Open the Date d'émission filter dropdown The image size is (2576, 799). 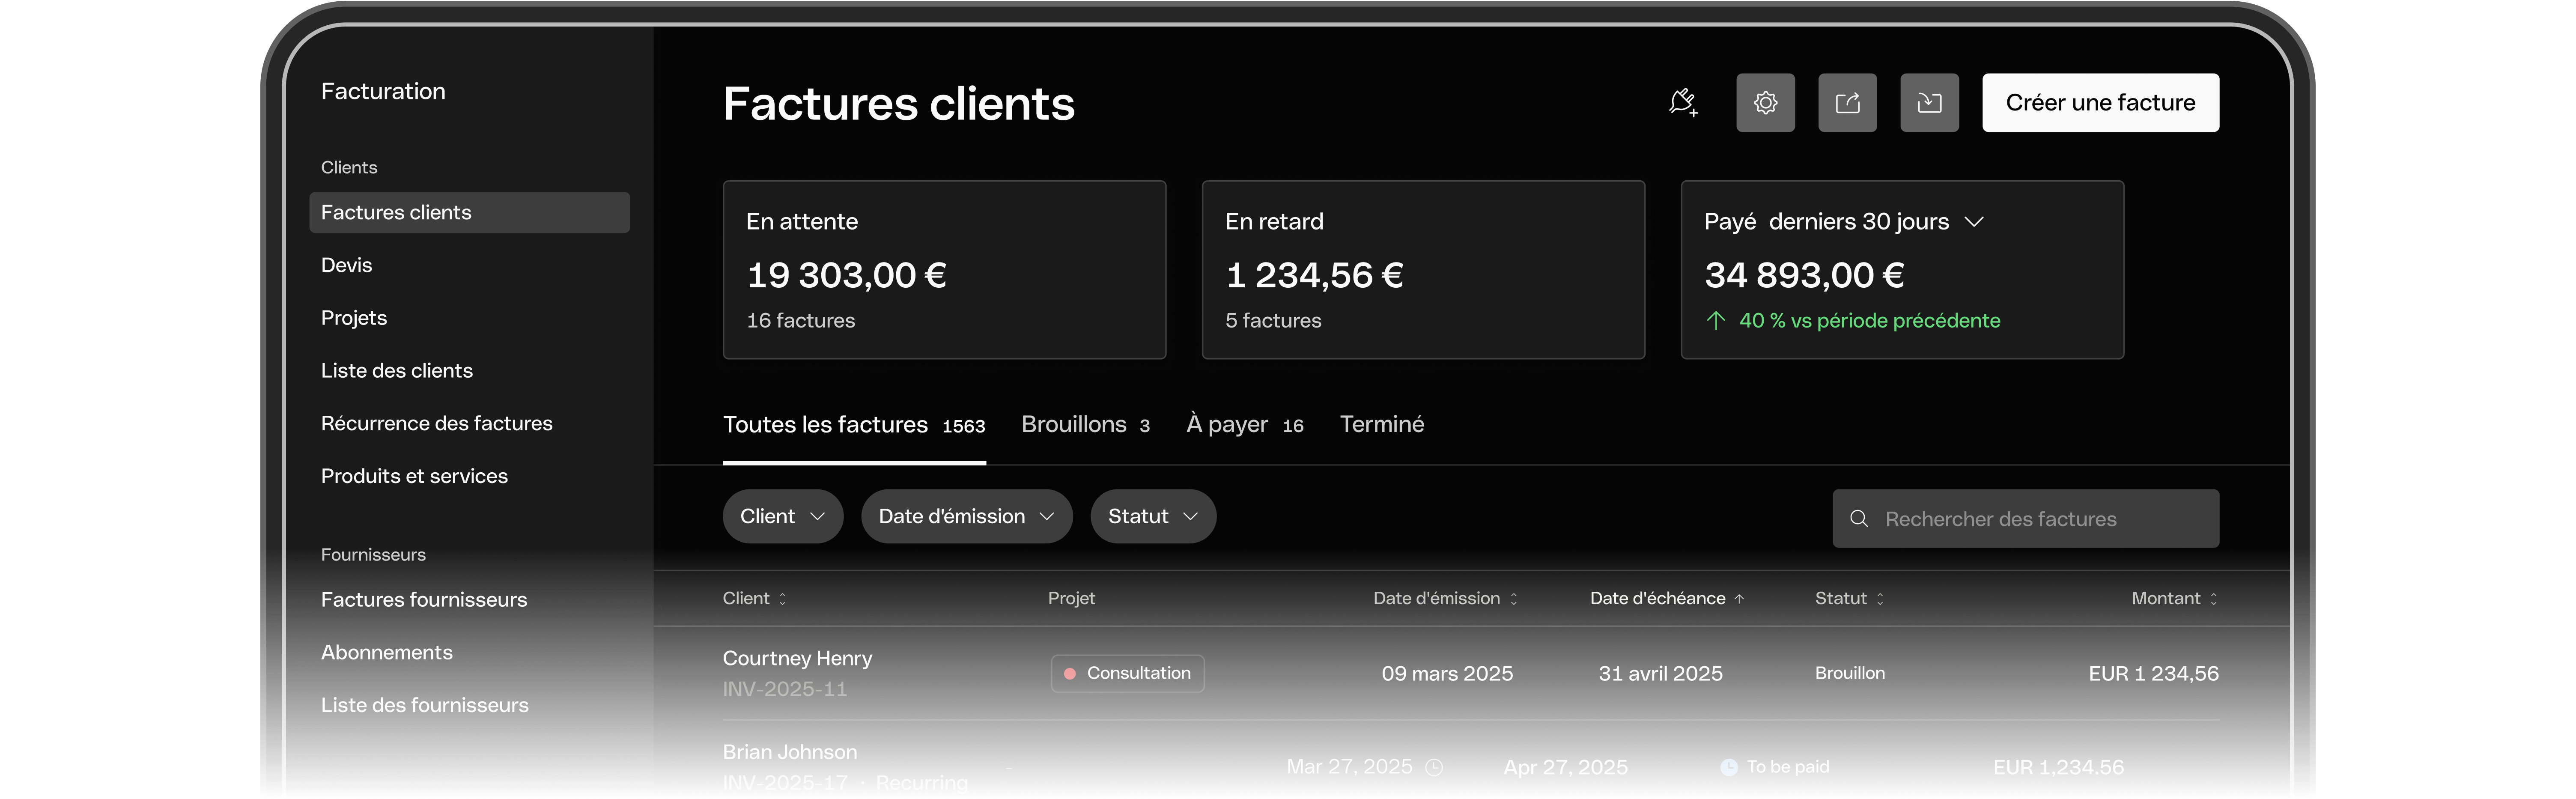click(x=966, y=516)
